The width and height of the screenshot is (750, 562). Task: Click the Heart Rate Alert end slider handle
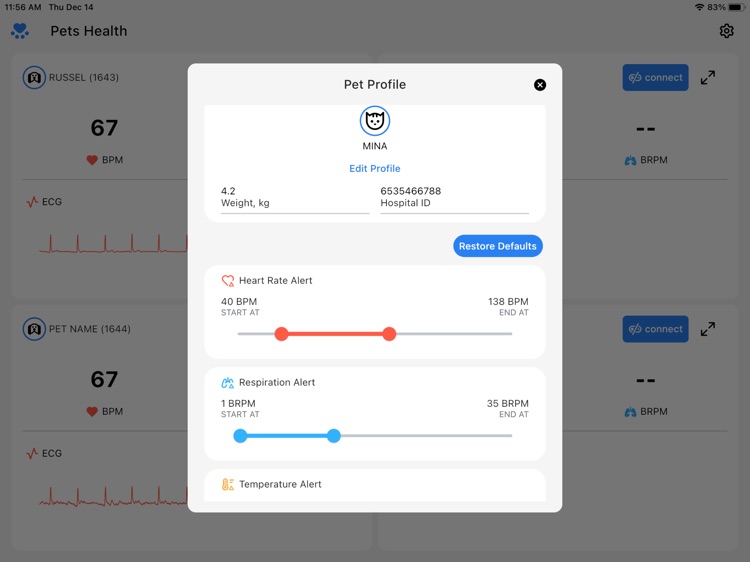pyautogui.click(x=389, y=334)
